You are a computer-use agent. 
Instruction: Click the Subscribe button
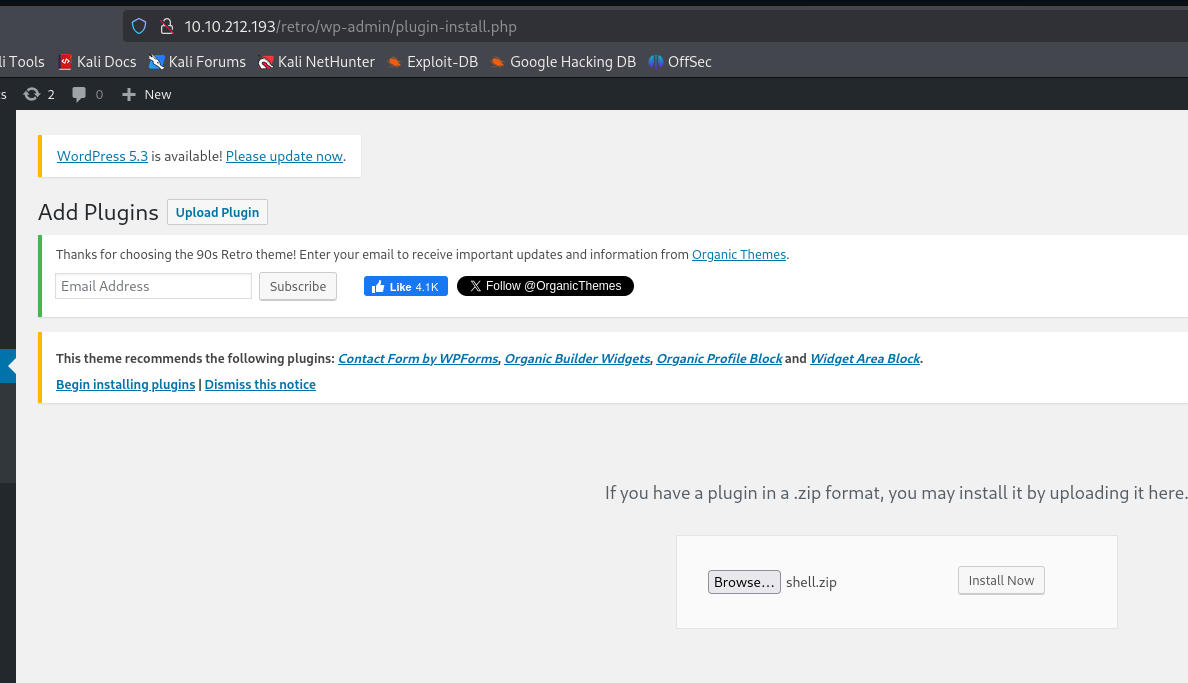pos(298,286)
